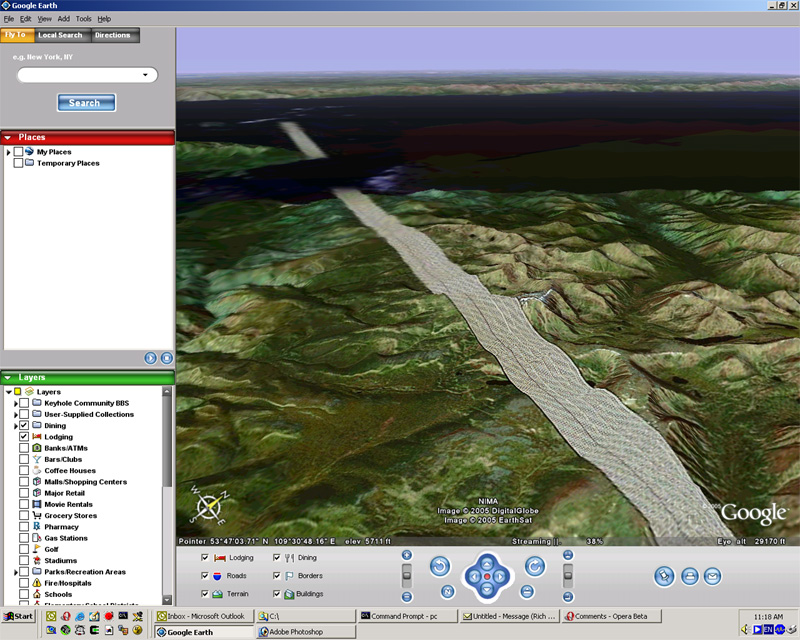Image resolution: width=800 pixels, height=640 pixels.
Task: Click the center dot of the pan control
Action: [487, 577]
